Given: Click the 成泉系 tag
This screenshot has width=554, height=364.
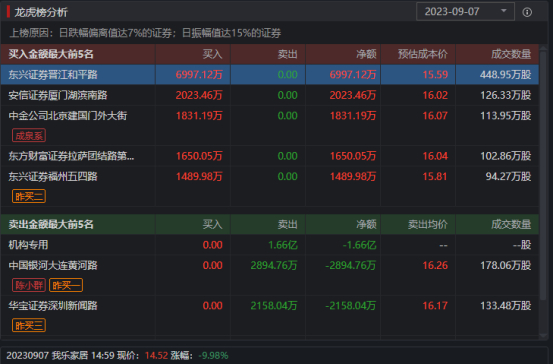Looking at the screenshot, I should click(x=29, y=135).
